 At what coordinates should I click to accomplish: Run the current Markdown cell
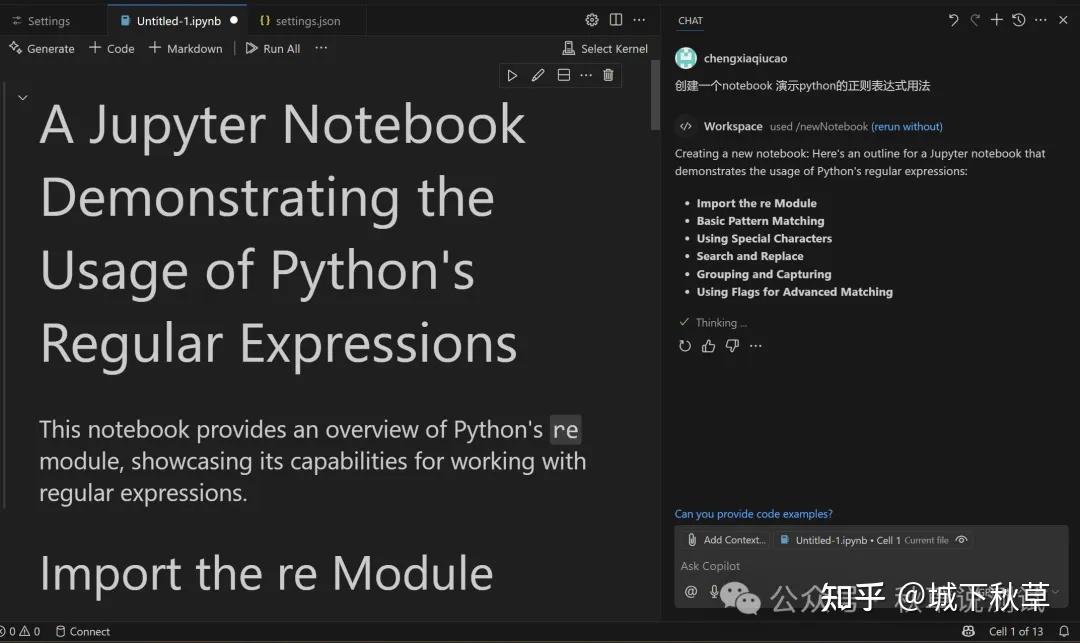(513, 74)
